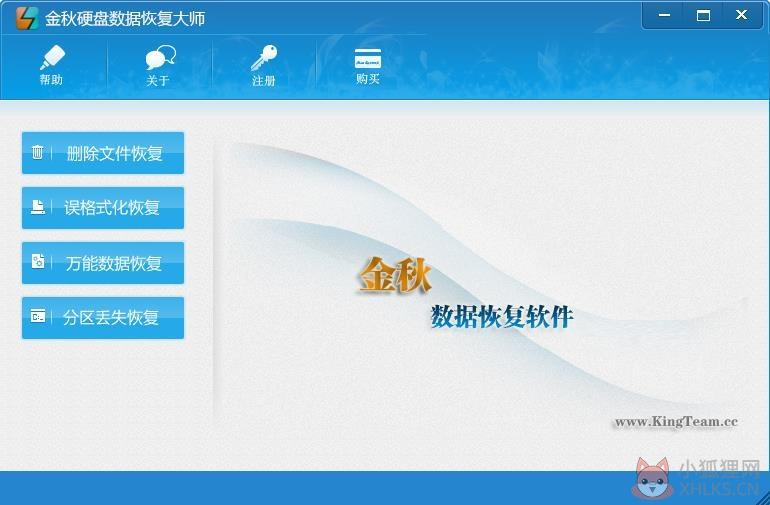The width and height of the screenshot is (770, 505).
Task: Open the 关于 about chat bubble icon
Action: [160, 58]
